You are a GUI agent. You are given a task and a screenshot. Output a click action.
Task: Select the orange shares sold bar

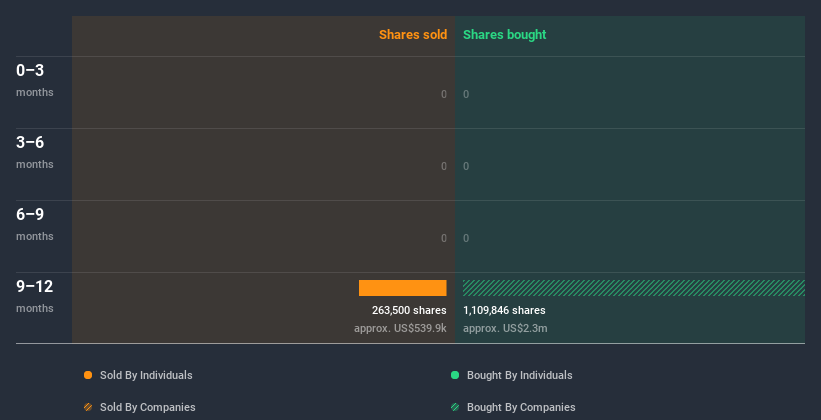click(403, 288)
